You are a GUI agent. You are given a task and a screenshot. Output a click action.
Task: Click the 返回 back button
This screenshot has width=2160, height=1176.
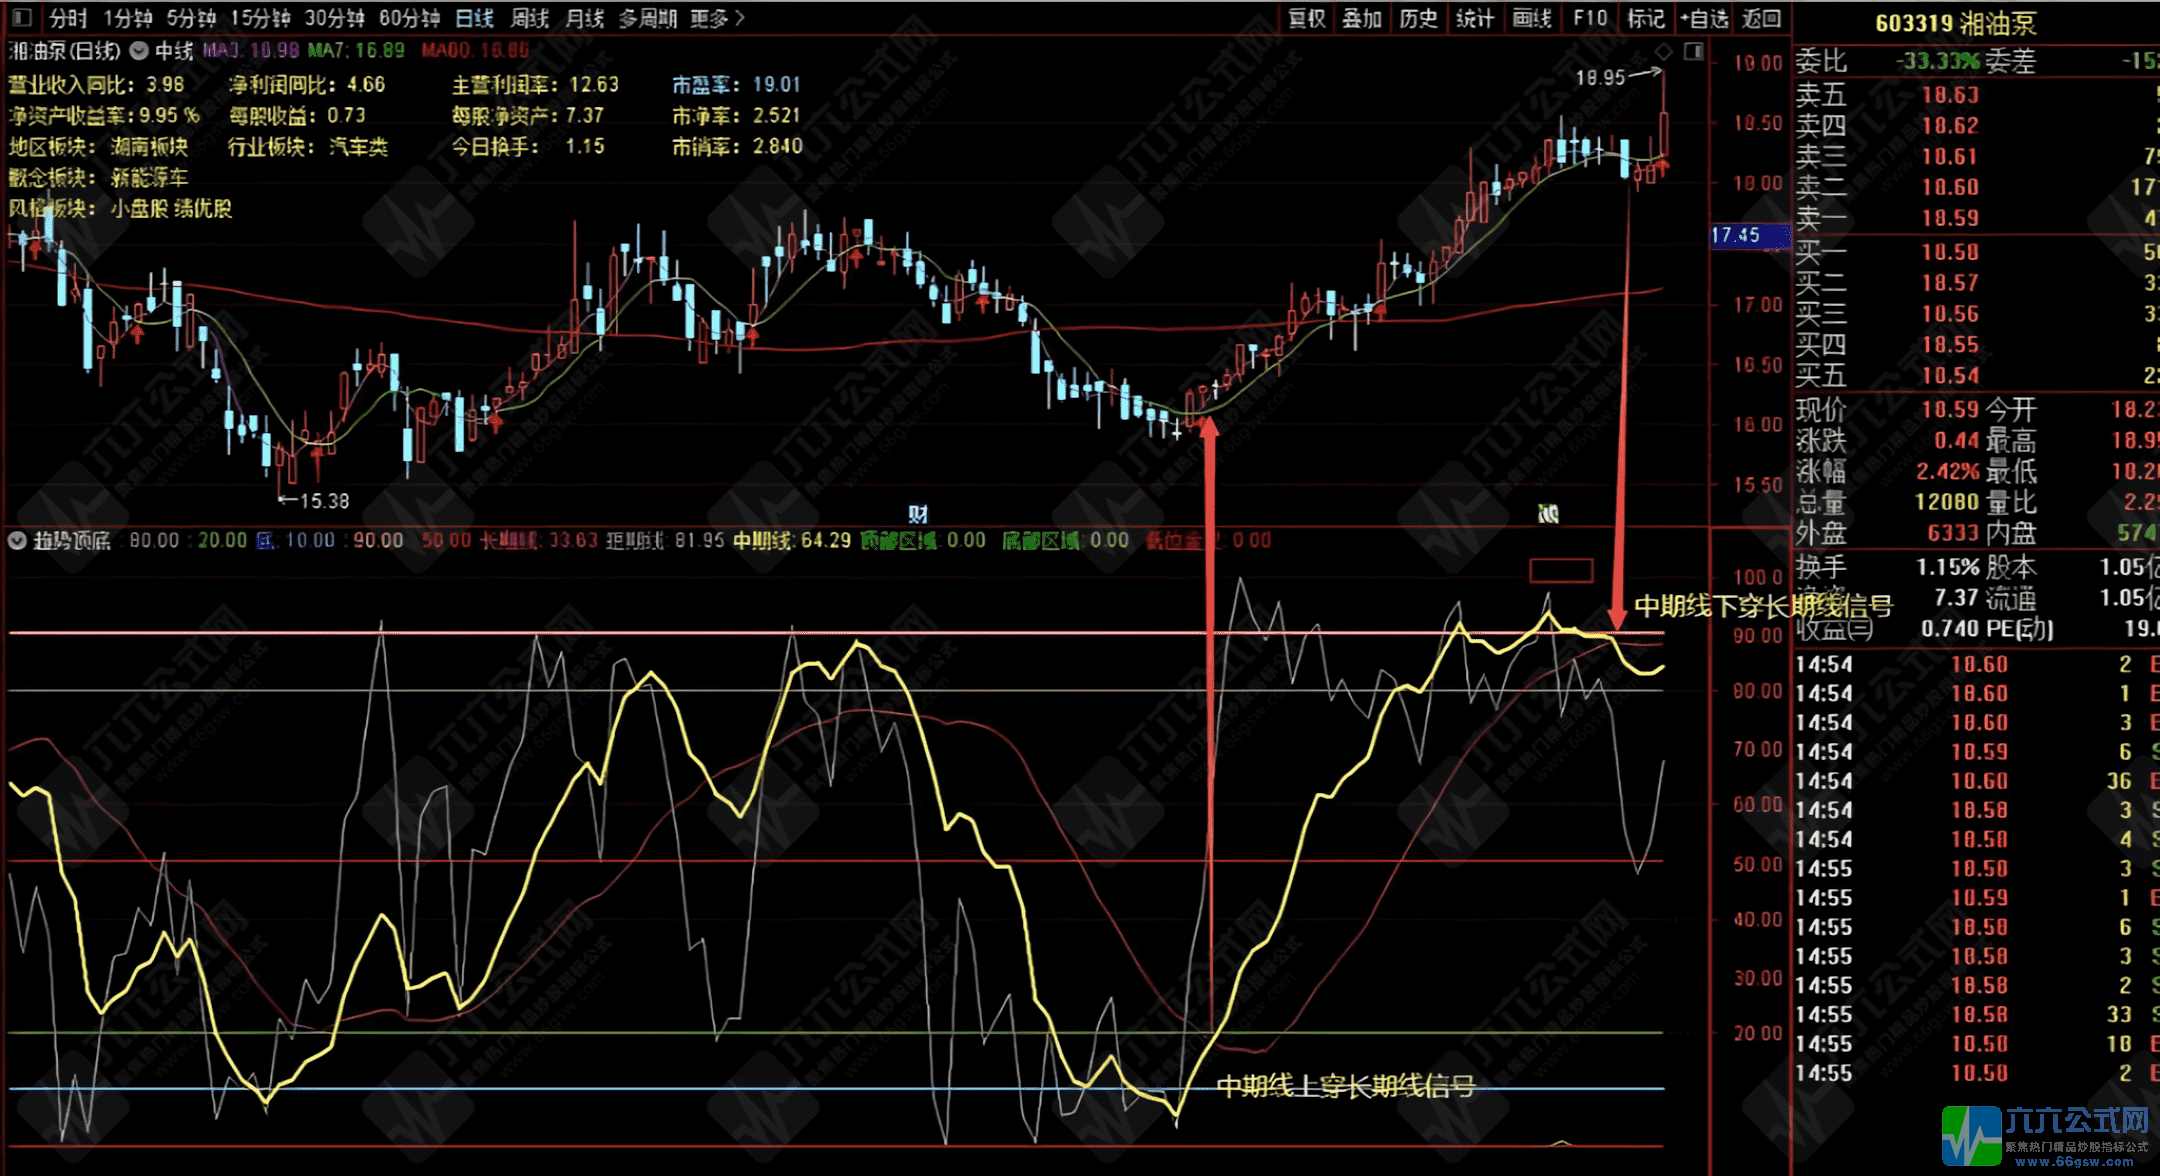1762,18
